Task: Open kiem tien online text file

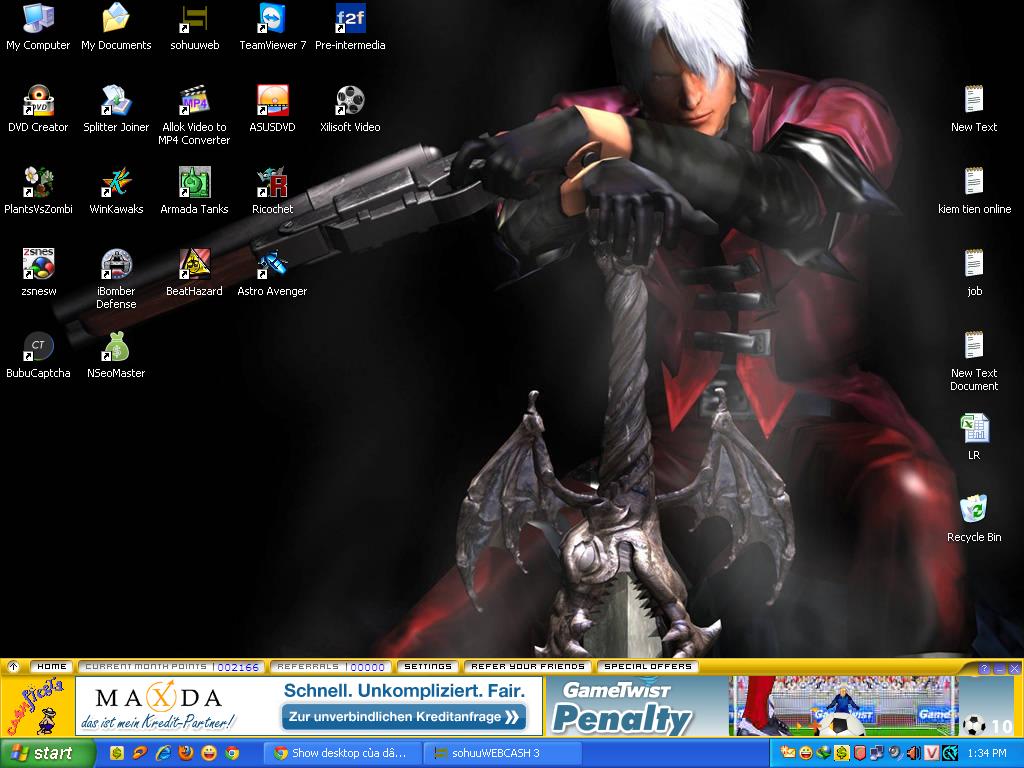Action: (974, 190)
